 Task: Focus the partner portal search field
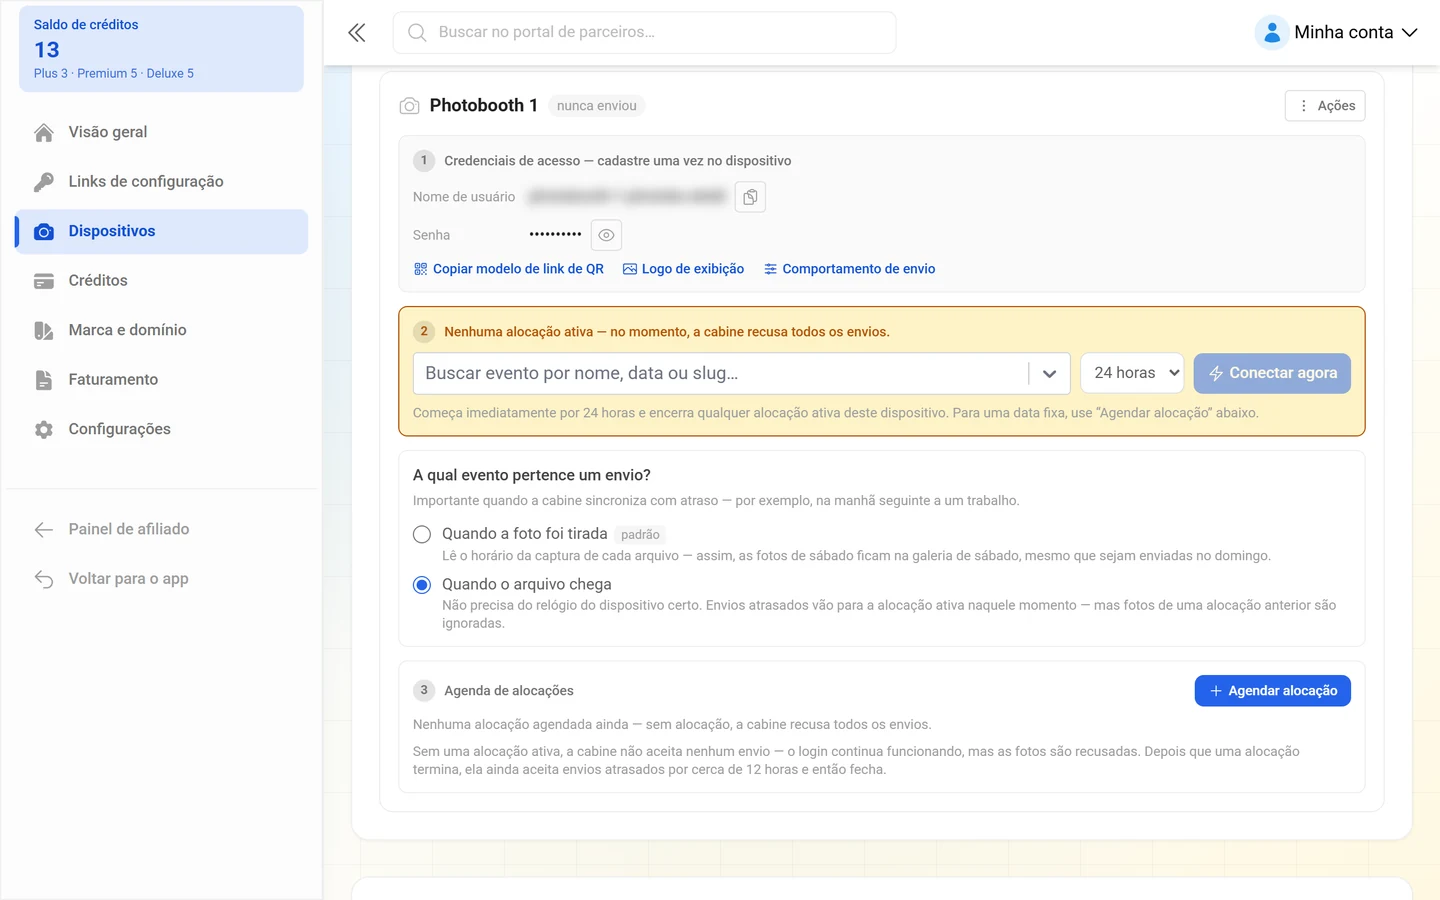click(x=644, y=33)
